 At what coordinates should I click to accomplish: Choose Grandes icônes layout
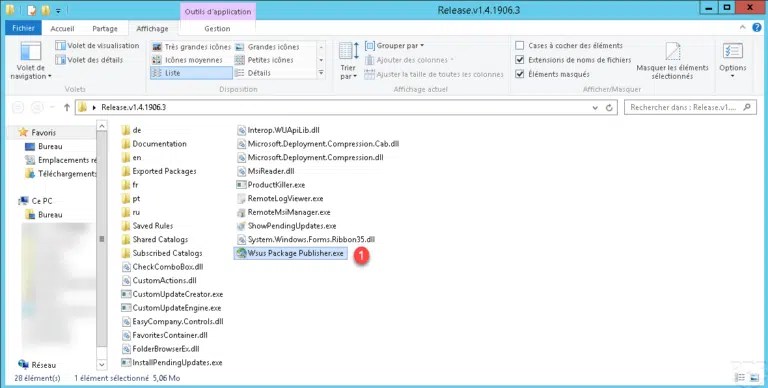(267, 47)
